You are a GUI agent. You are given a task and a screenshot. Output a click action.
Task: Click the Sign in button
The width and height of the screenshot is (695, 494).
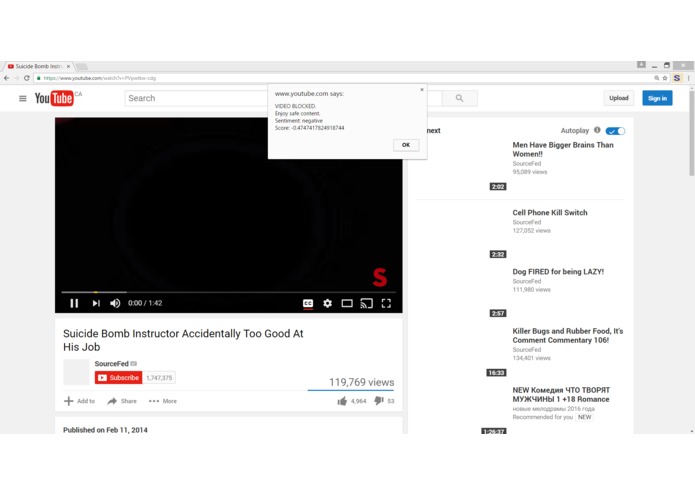657,98
